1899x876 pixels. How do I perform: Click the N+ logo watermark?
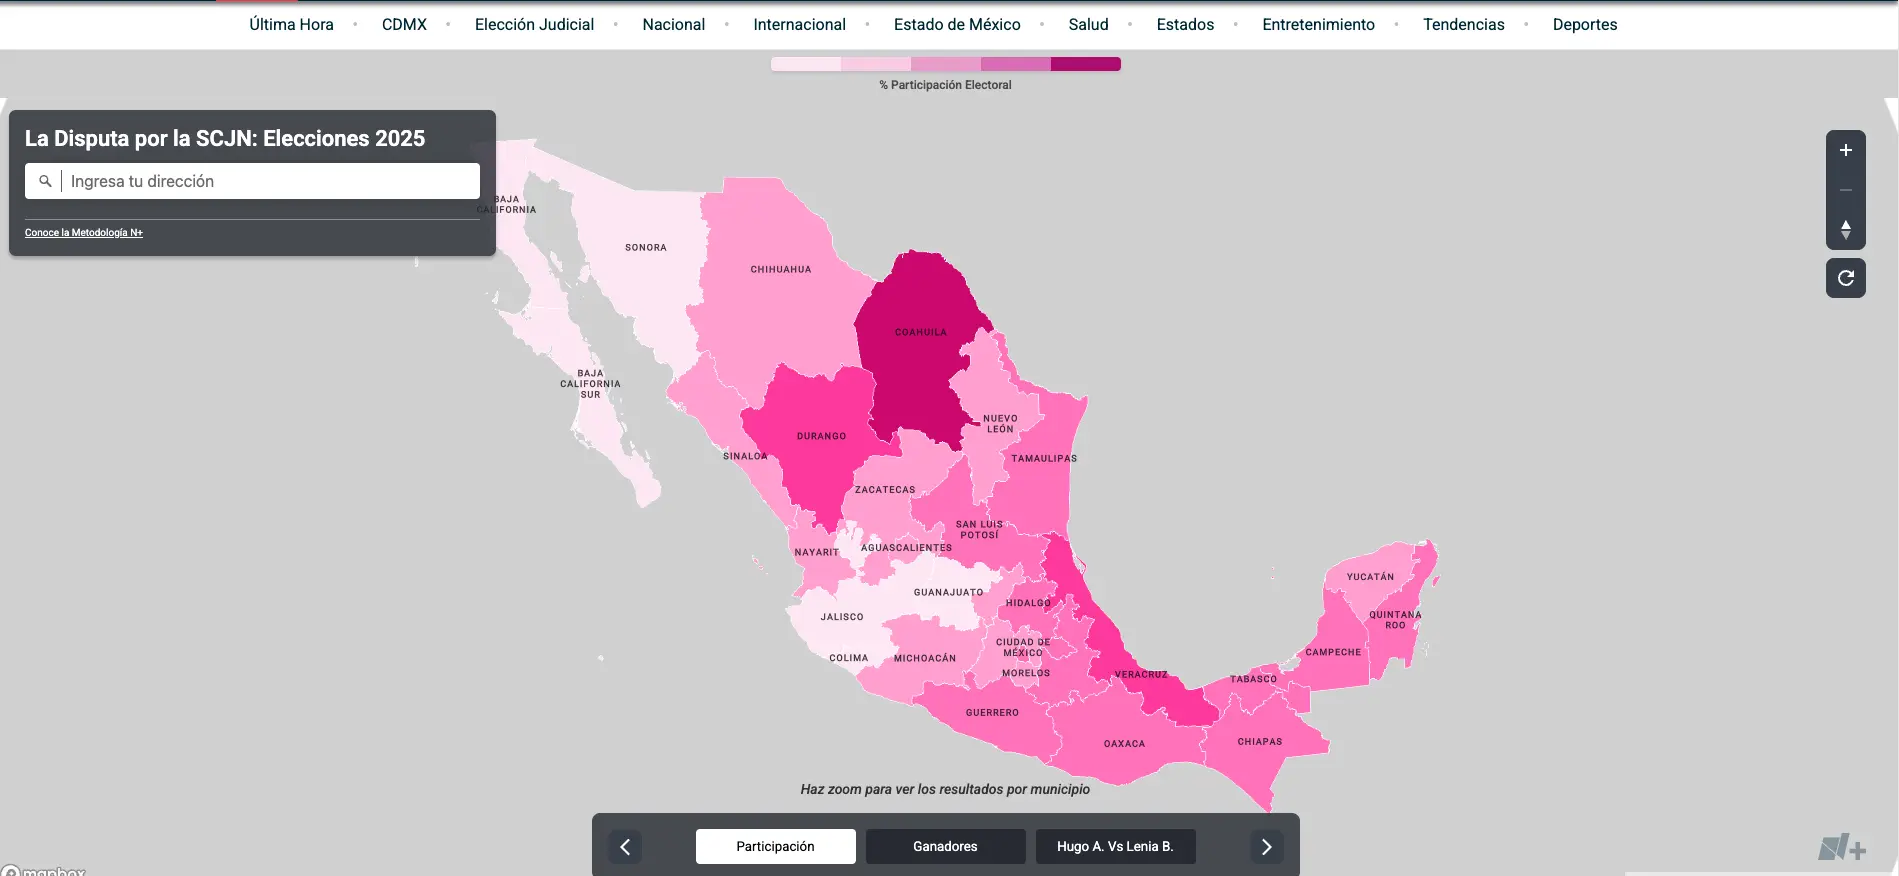(x=1841, y=848)
